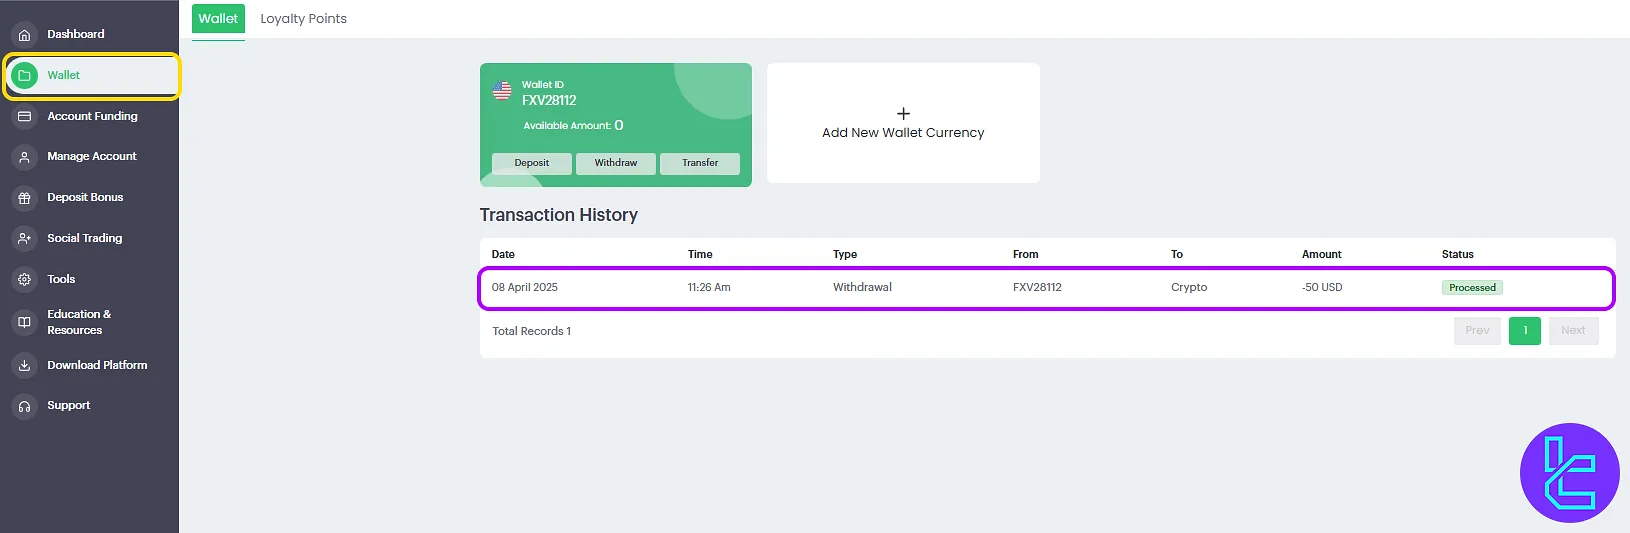This screenshot has height=533, width=1630.
Task: Click the Education & Resources book icon
Action: [x=24, y=322]
